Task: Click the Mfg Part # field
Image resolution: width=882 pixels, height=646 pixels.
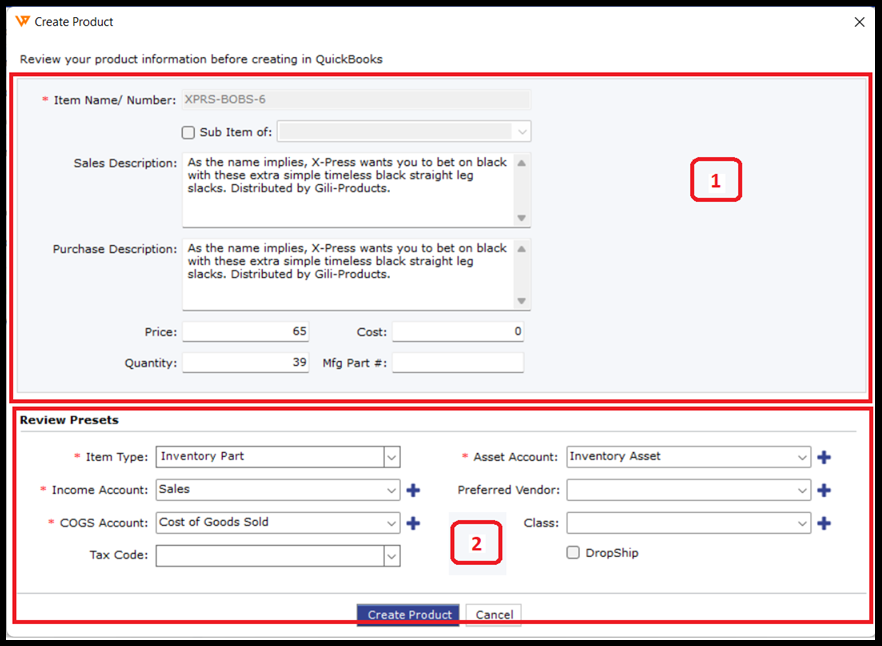Action: [x=458, y=362]
